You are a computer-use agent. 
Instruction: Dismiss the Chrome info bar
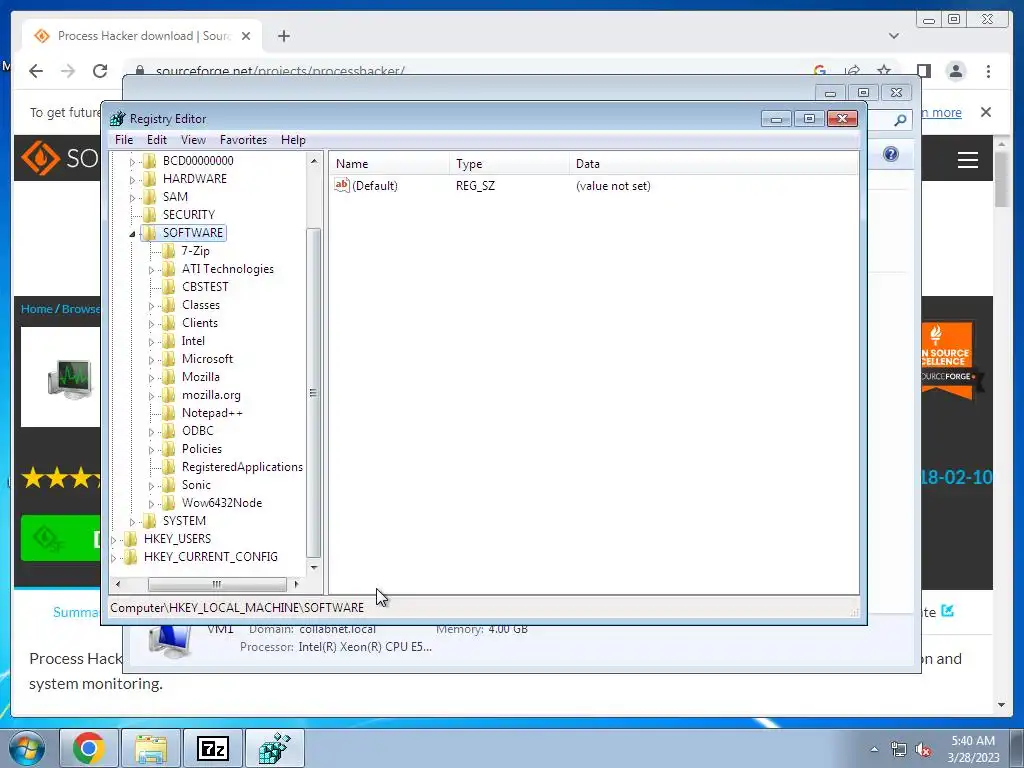pos(985,112)
